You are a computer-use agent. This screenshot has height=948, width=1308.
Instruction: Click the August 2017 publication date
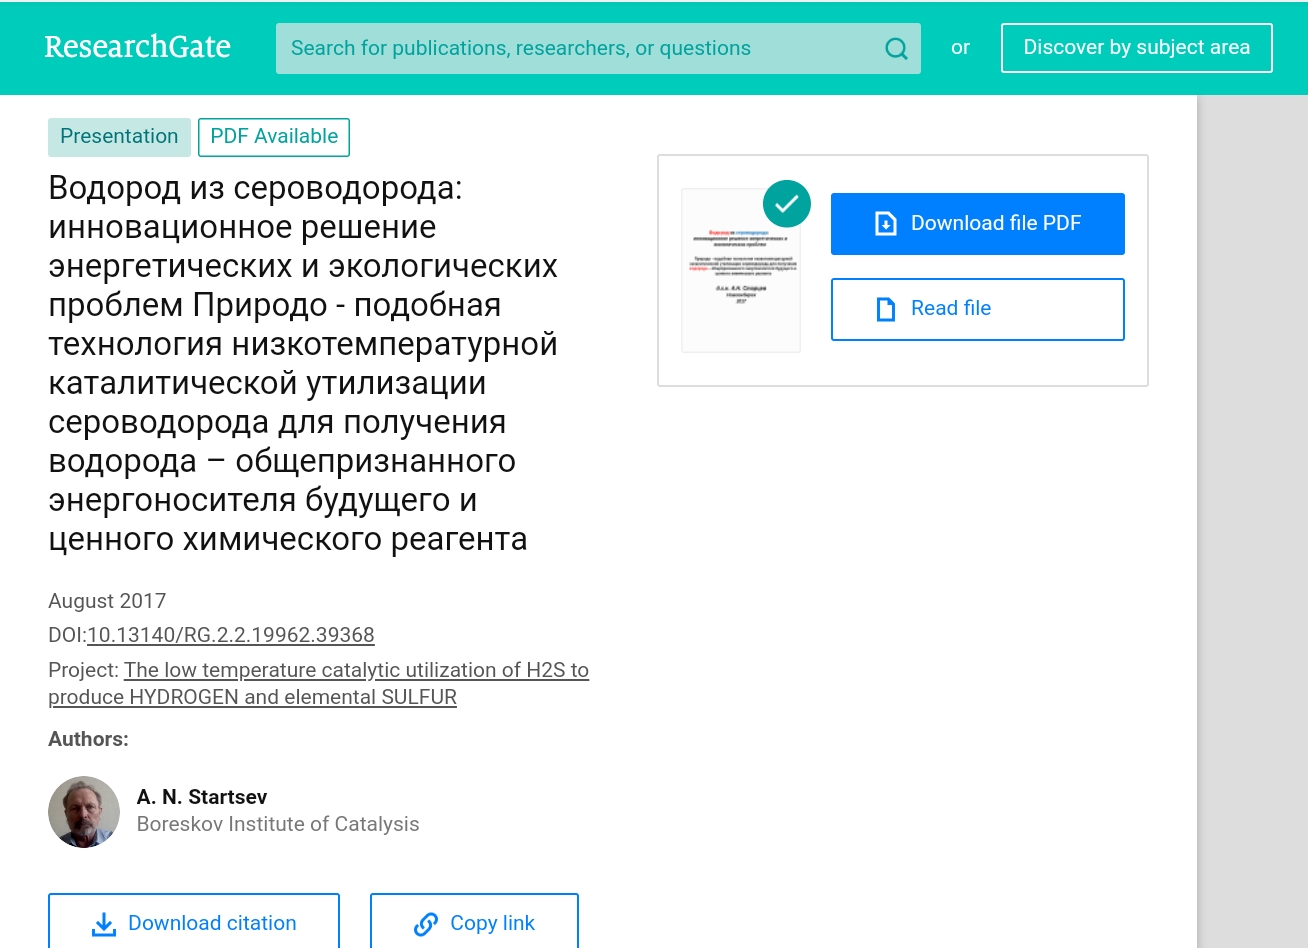pos(107,601)
